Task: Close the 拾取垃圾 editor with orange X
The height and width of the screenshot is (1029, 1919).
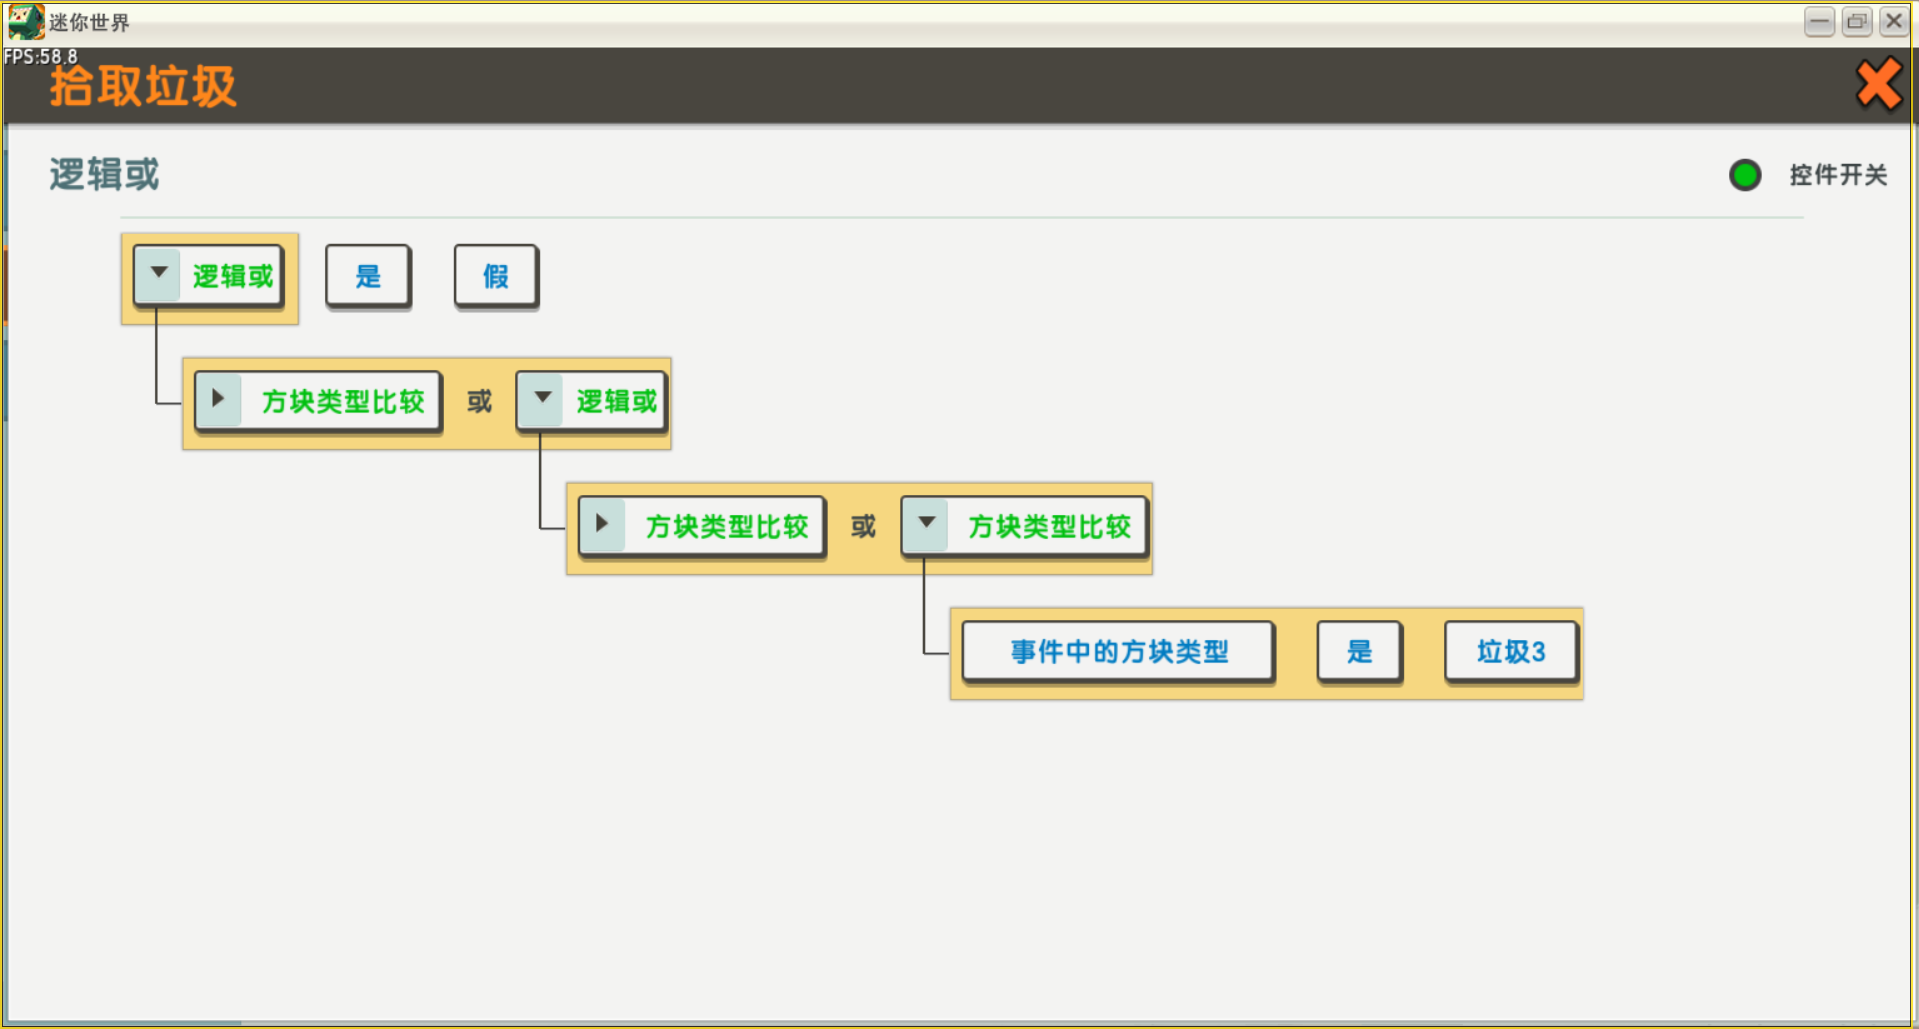Action: (x=1877, y=84)
